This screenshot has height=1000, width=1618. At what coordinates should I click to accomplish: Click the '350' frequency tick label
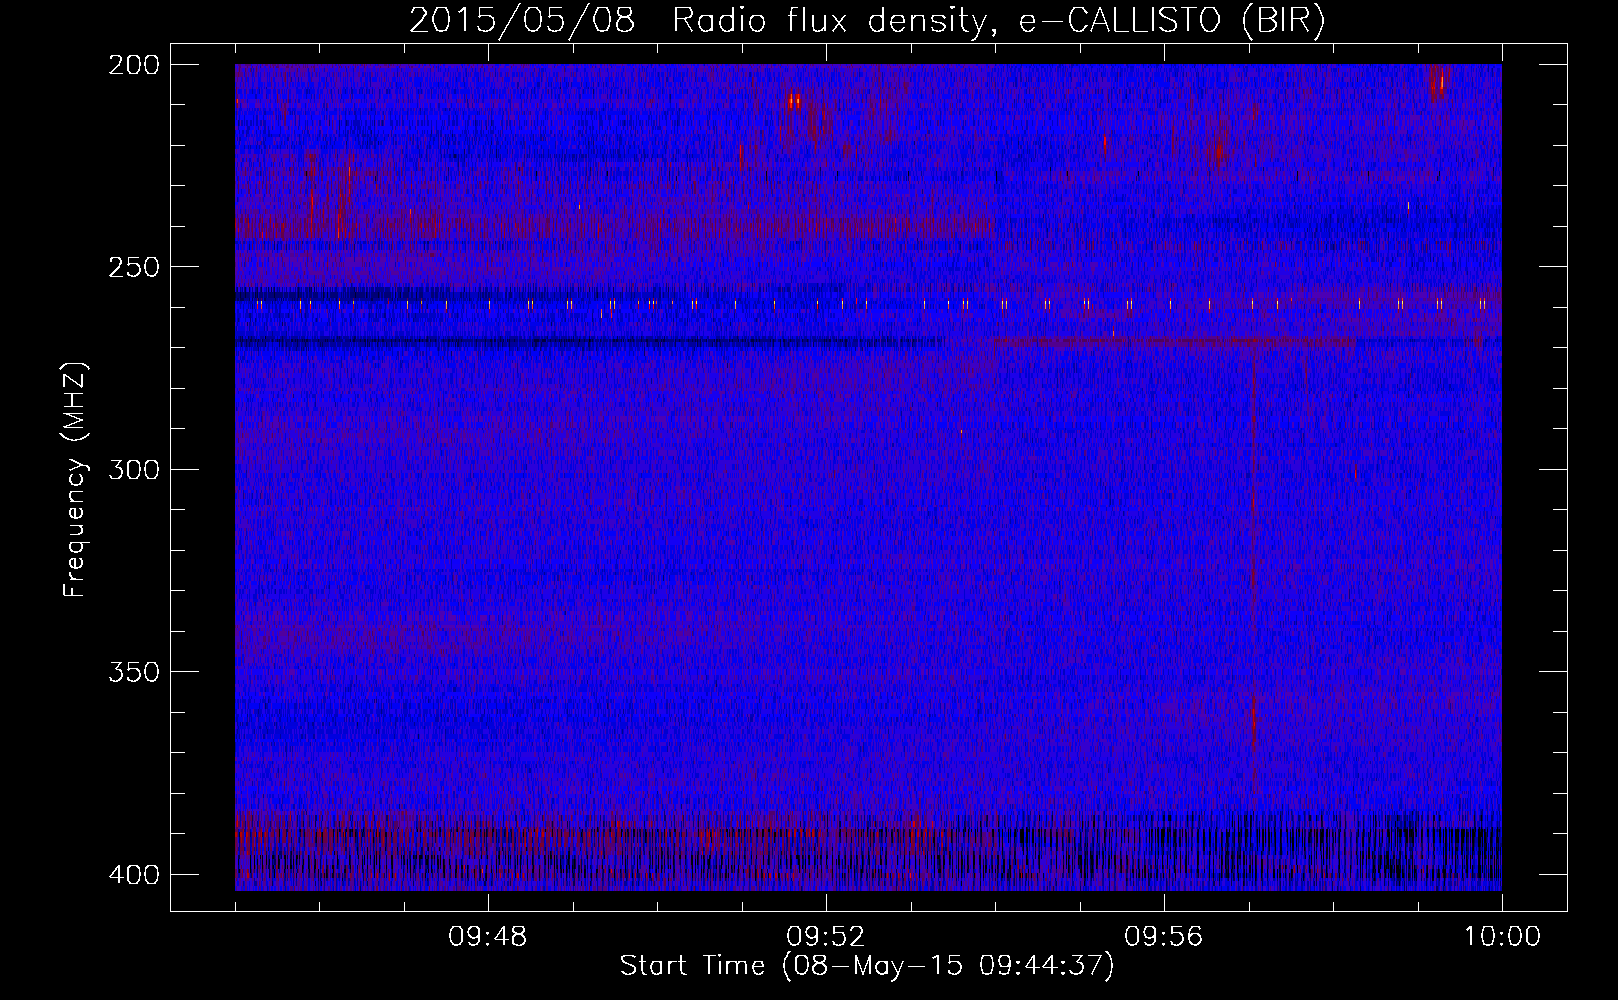click(134, 672)
